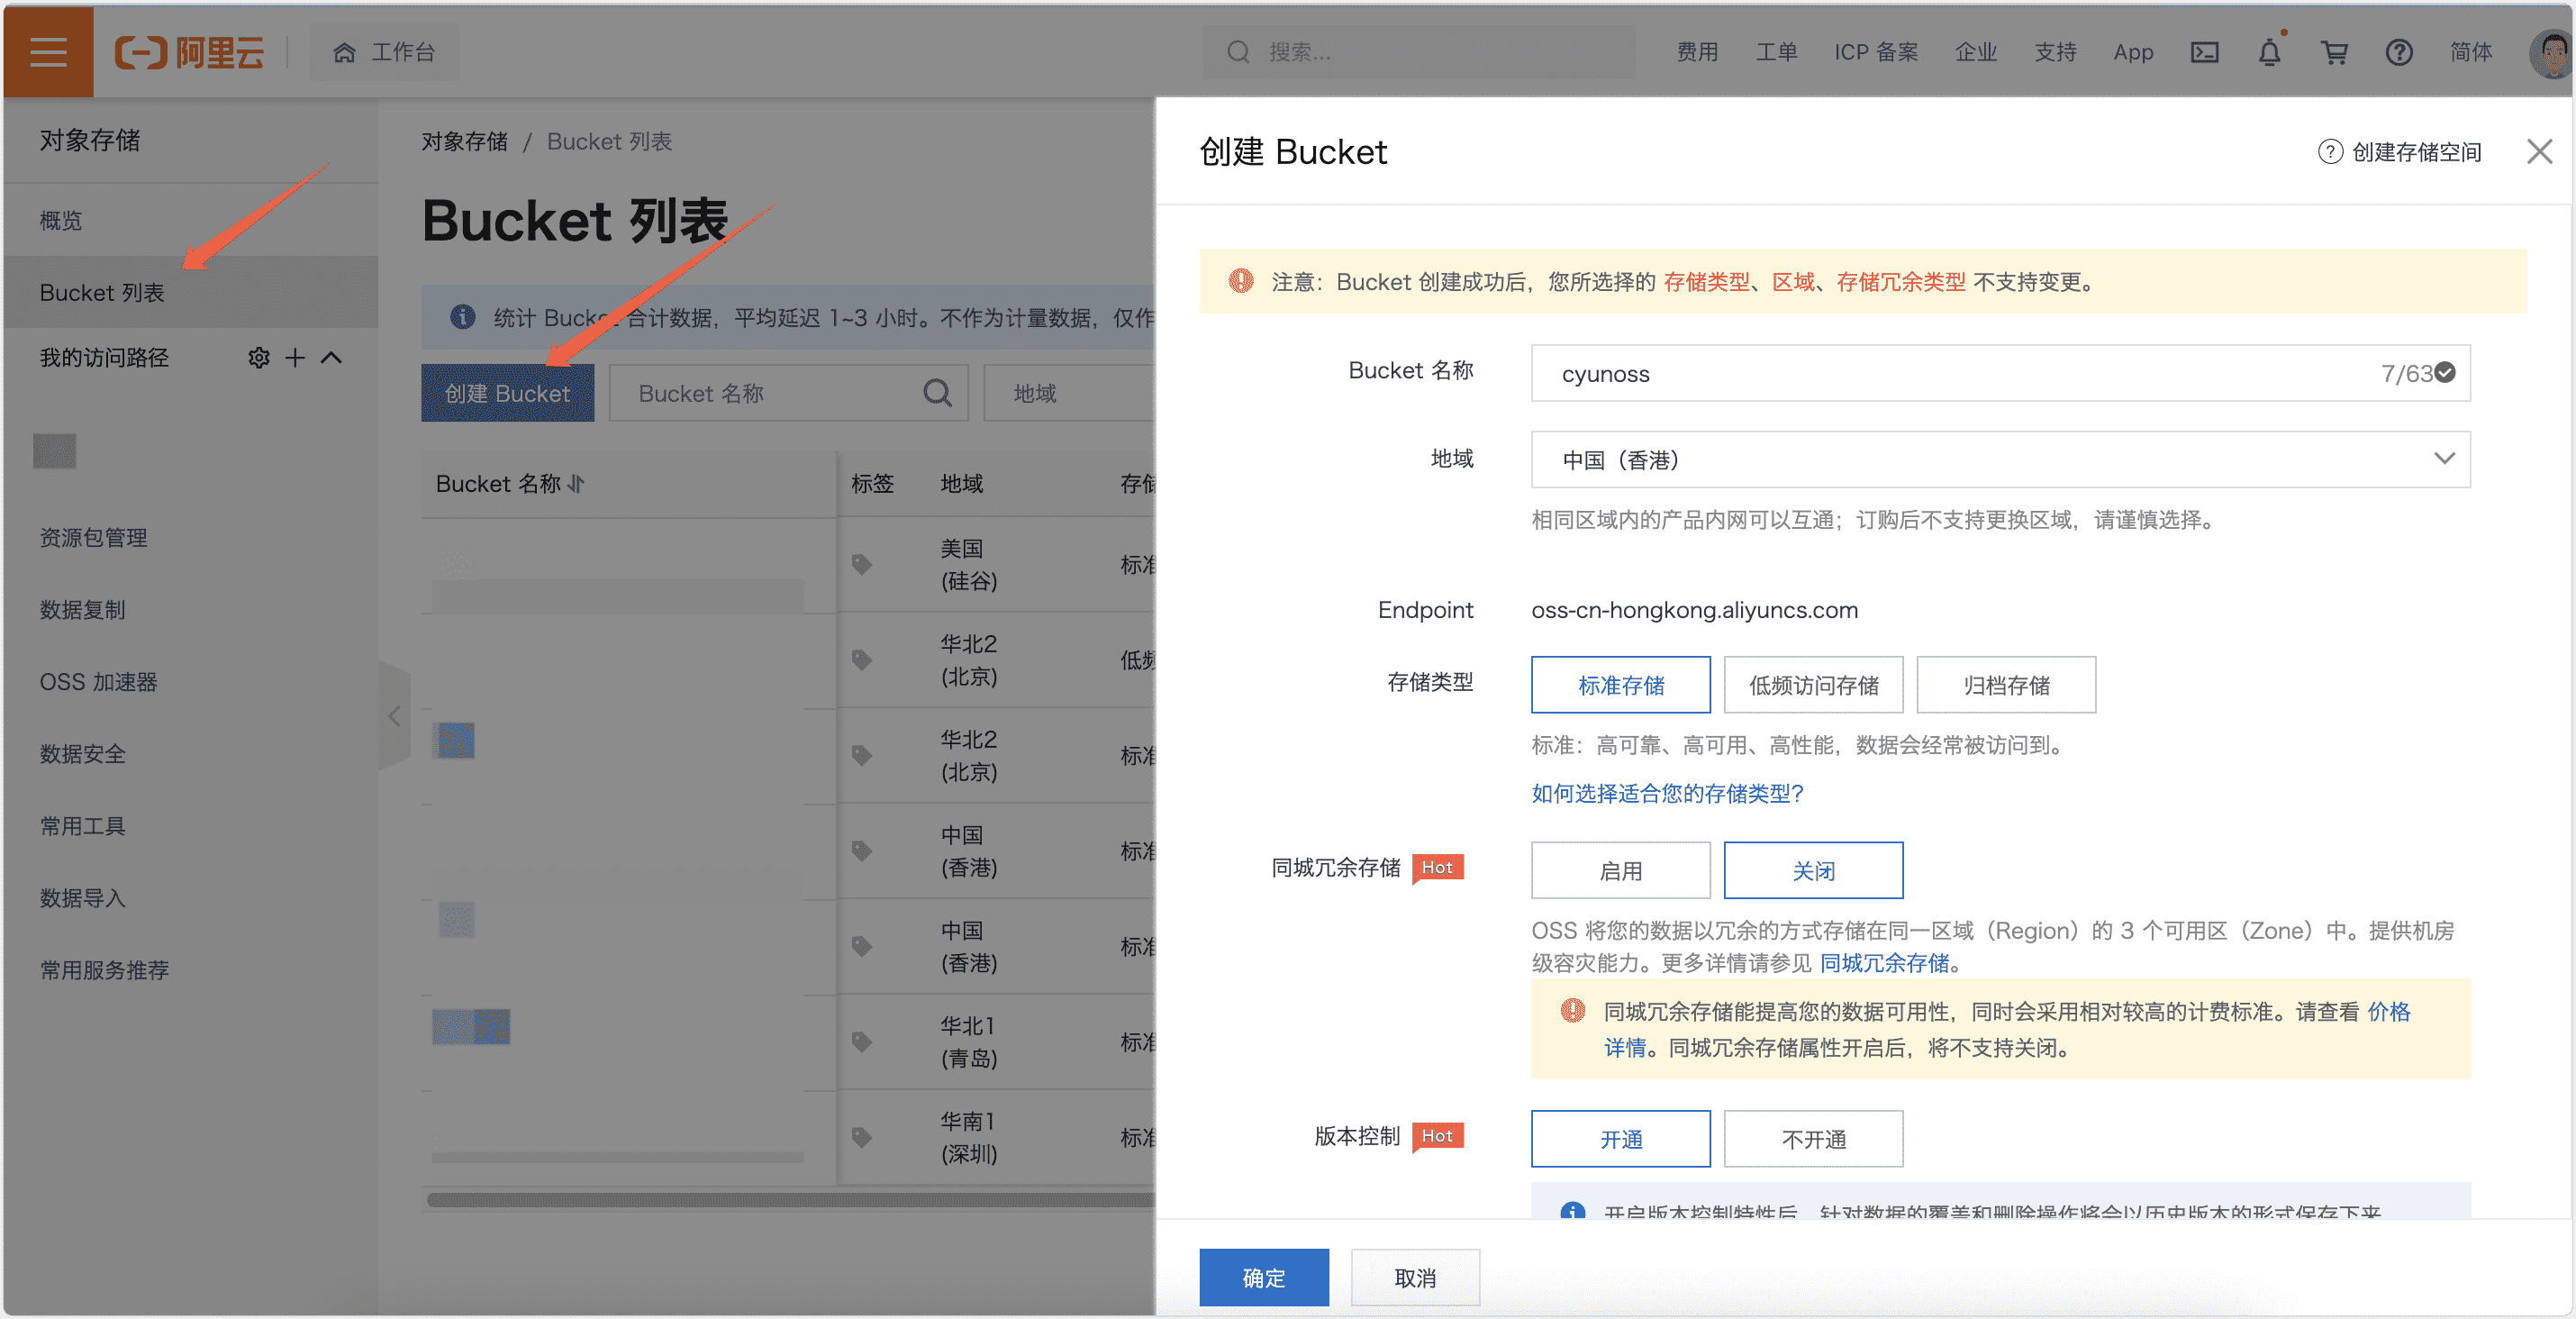Viewport: 2576px width, 1319px height.
Task: Click the Bucket 名称 input with cyunoss
Action: tap(2000, 373)
